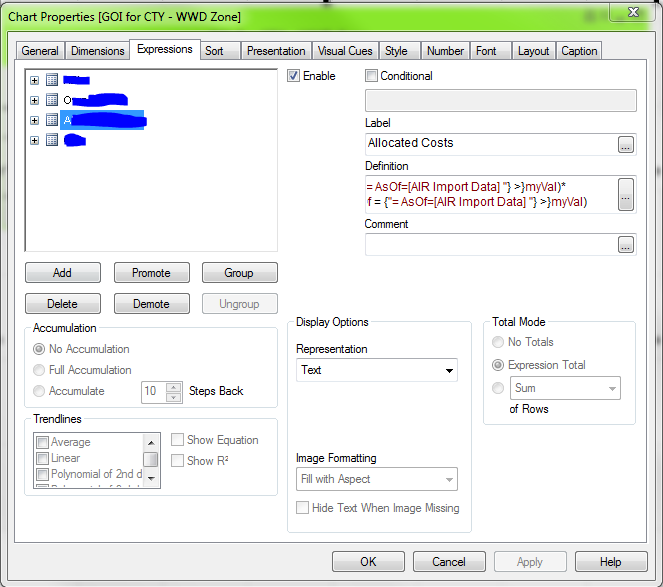Switch to the Number tab

point(445,51)
